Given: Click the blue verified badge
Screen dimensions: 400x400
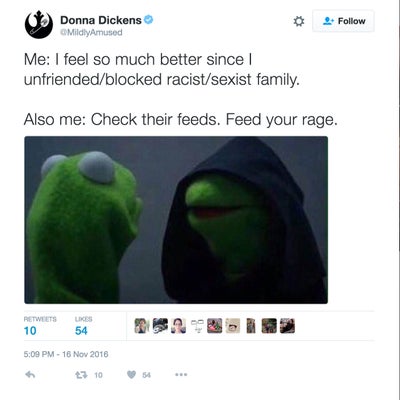Looking at the screenshot, I should (148, 20).
